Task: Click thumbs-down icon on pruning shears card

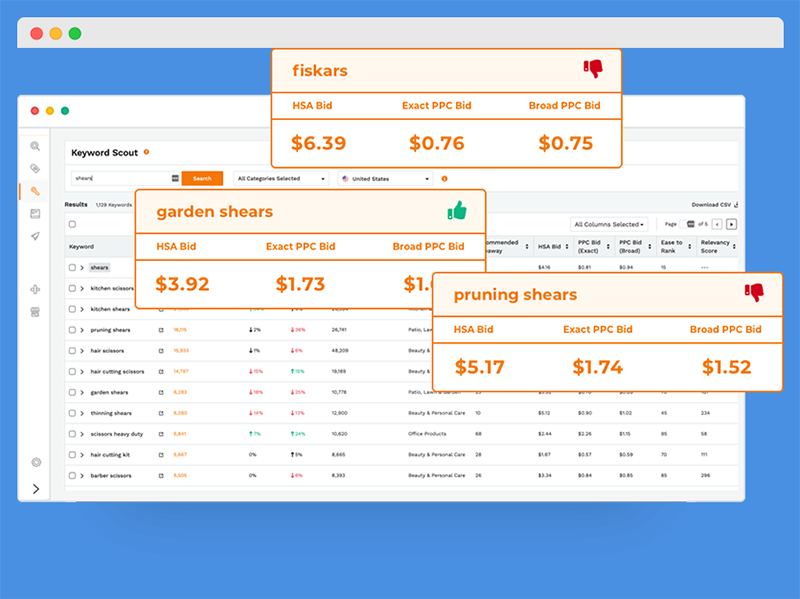Action: [754, 292]
